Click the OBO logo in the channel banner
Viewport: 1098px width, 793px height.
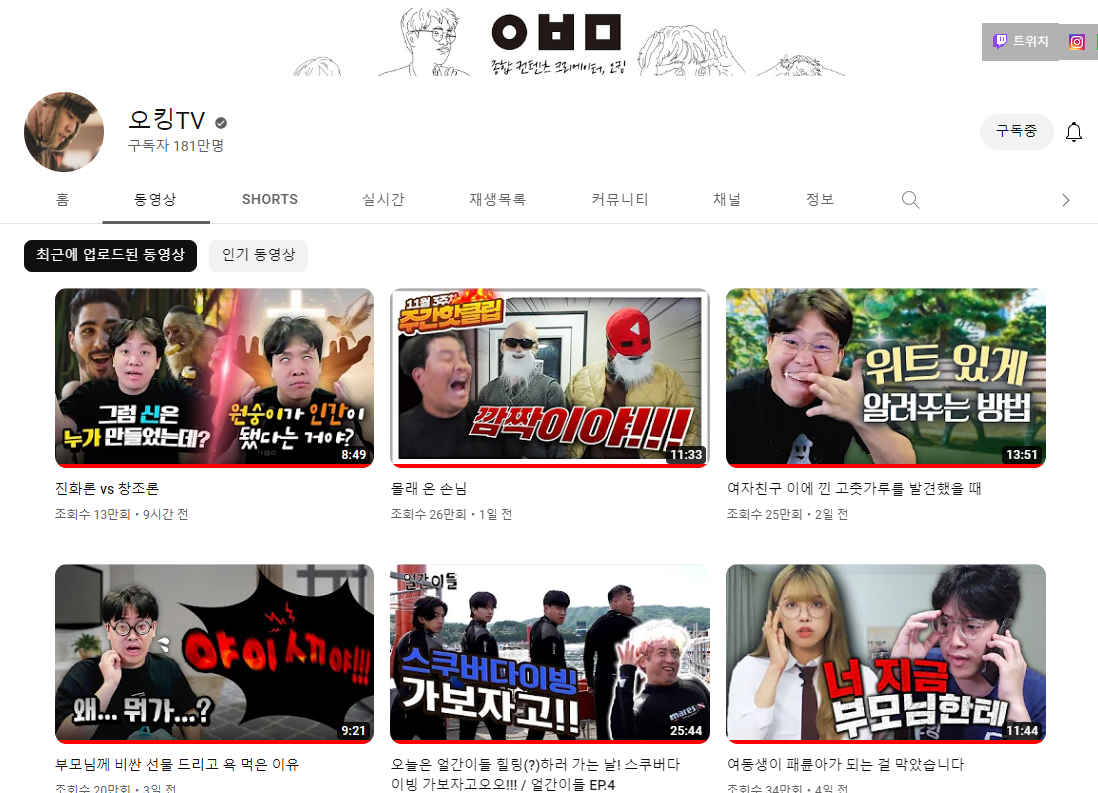point(557,32)
